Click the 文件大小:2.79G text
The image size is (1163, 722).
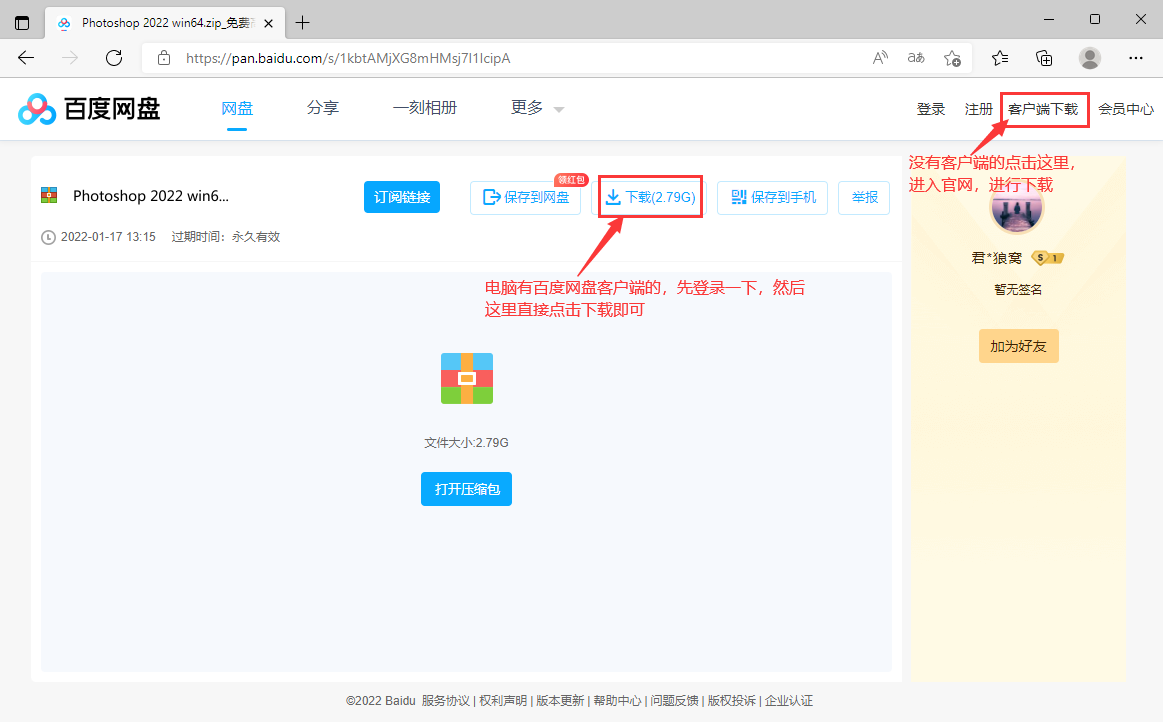467,443
